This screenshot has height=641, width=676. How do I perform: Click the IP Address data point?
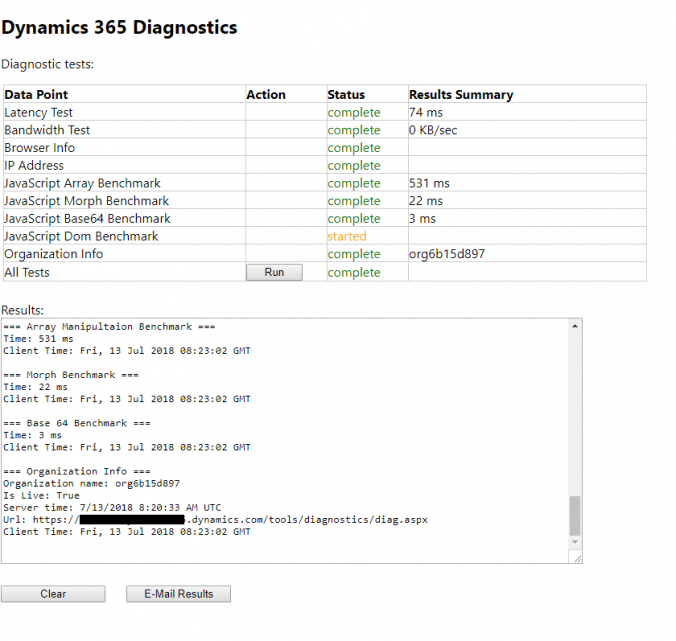[34, 166]
